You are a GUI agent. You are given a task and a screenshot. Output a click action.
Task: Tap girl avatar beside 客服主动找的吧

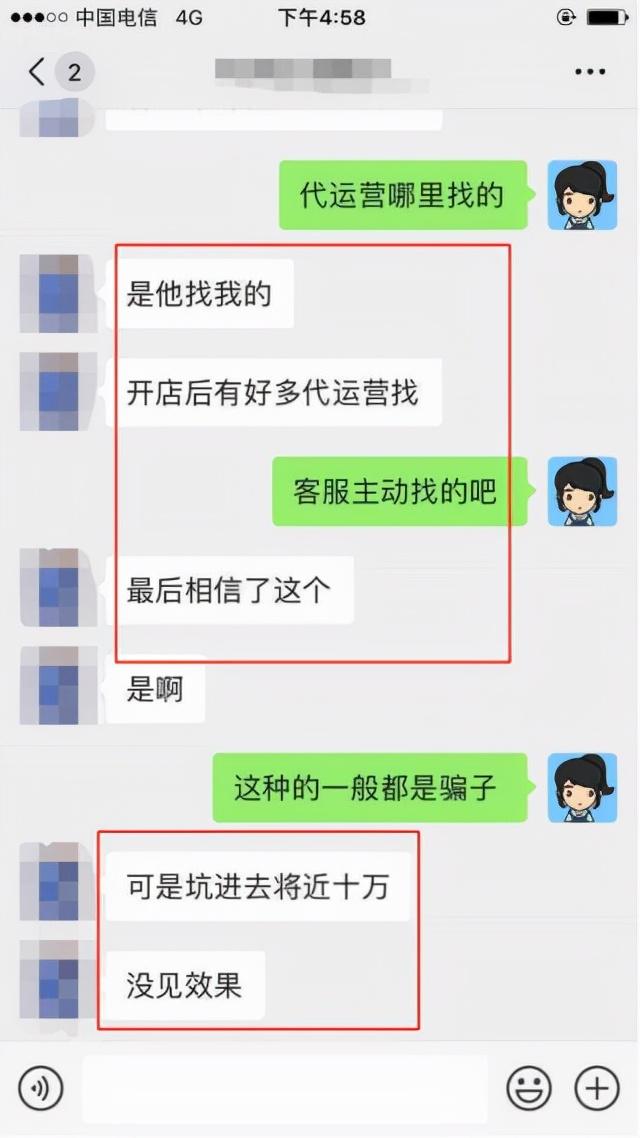click(582, 491)
